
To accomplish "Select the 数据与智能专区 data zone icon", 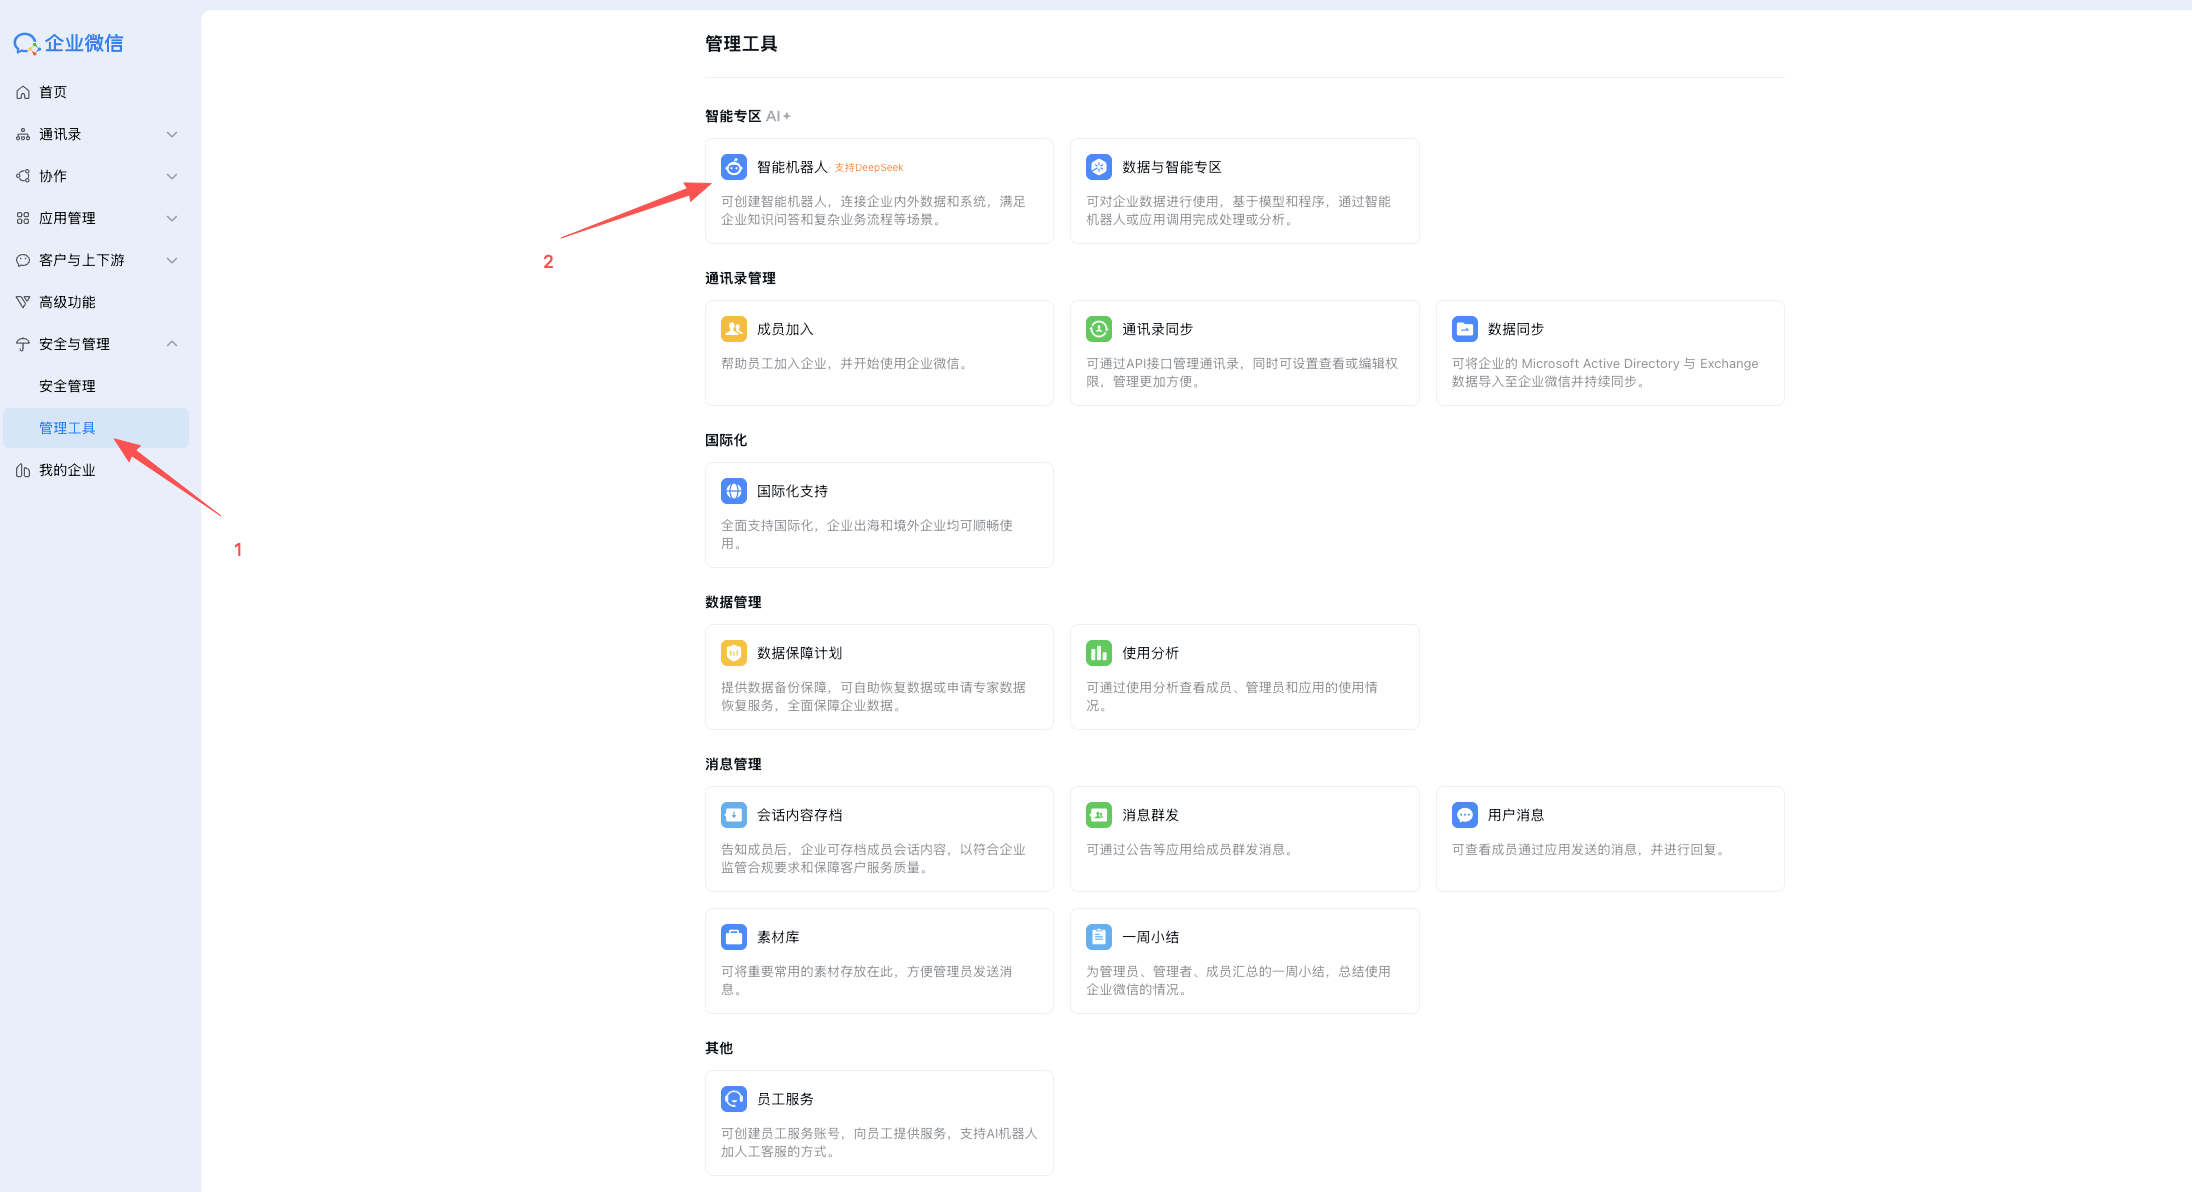I will click(1098, 167).
